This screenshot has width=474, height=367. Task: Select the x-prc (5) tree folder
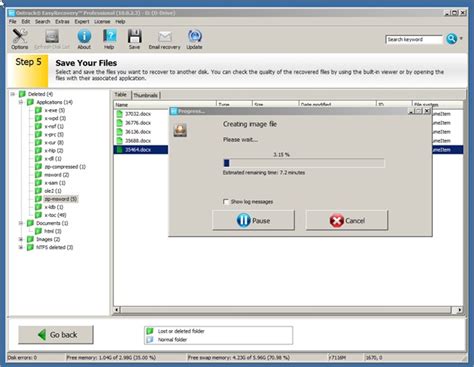[x=54, y=135]
